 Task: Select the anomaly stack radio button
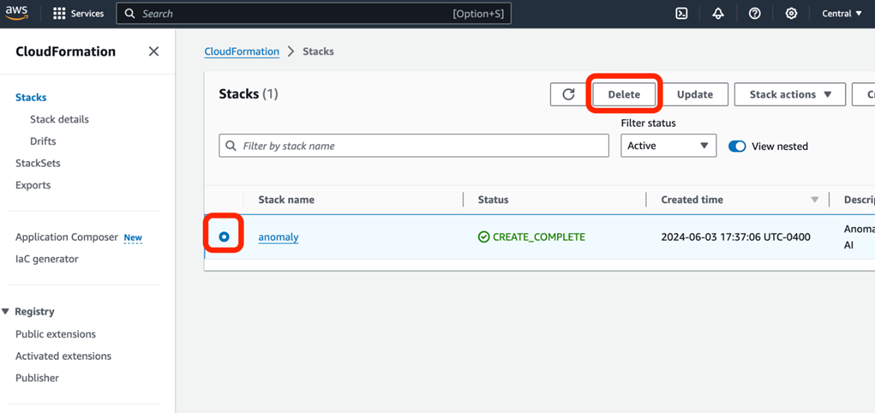(224, 237)
